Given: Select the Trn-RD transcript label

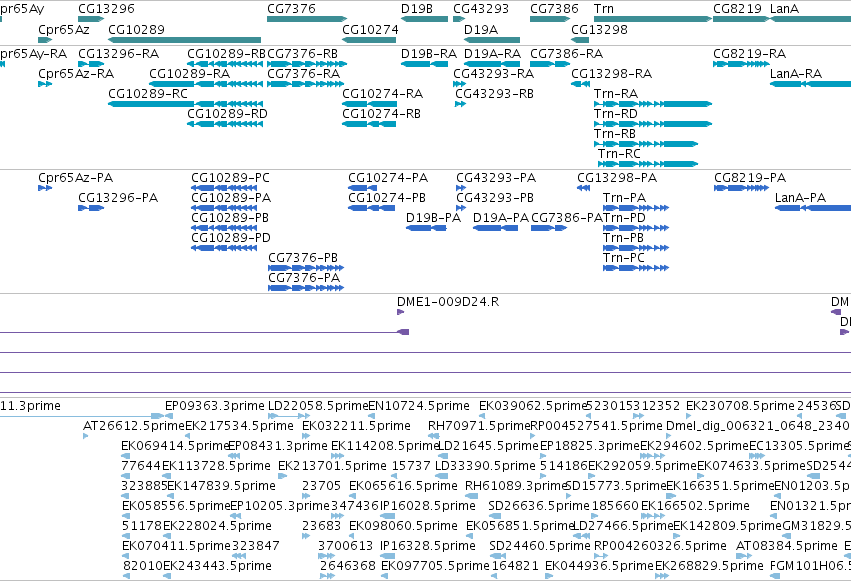Looking at the screenshot, I should pos(615,114).
